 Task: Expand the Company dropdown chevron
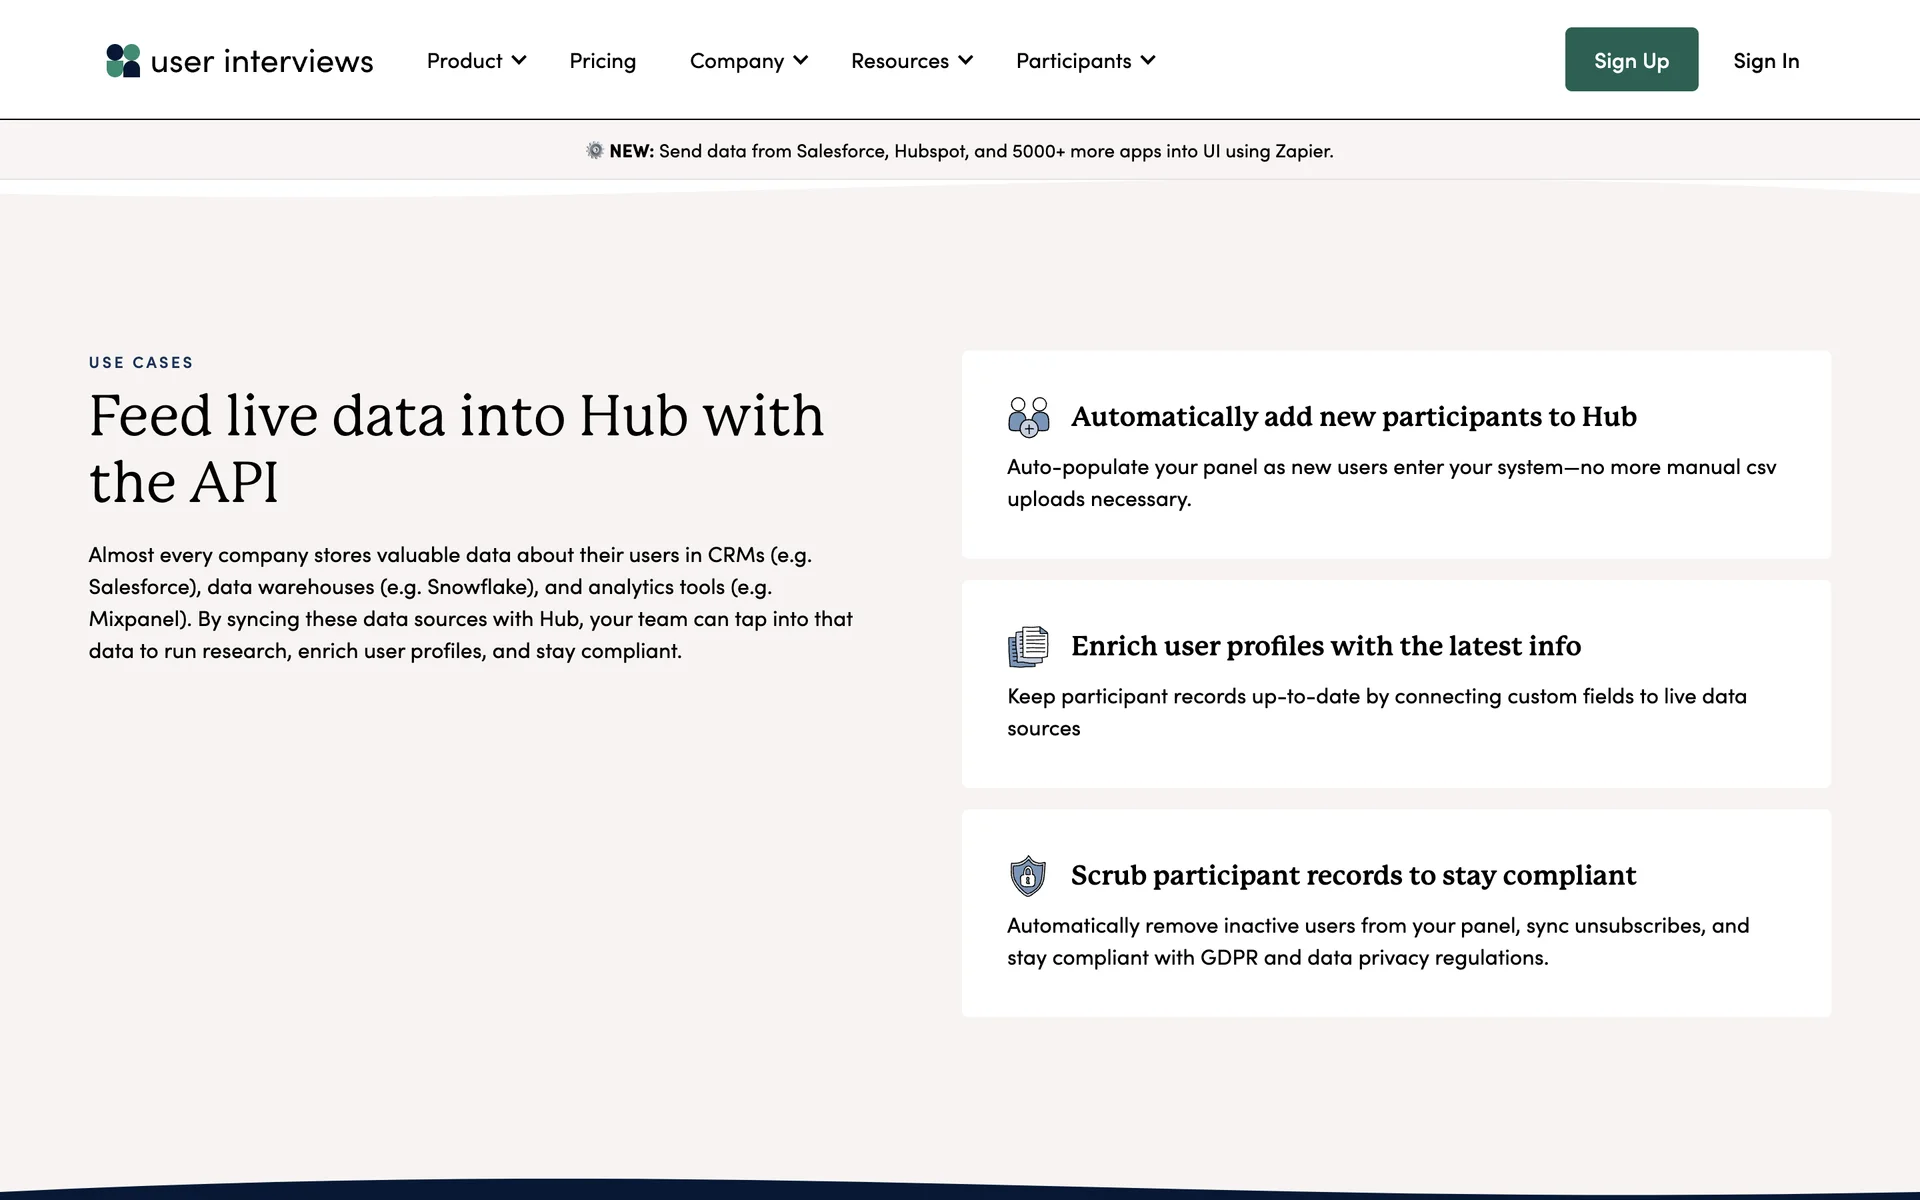(x=801, y=60)
